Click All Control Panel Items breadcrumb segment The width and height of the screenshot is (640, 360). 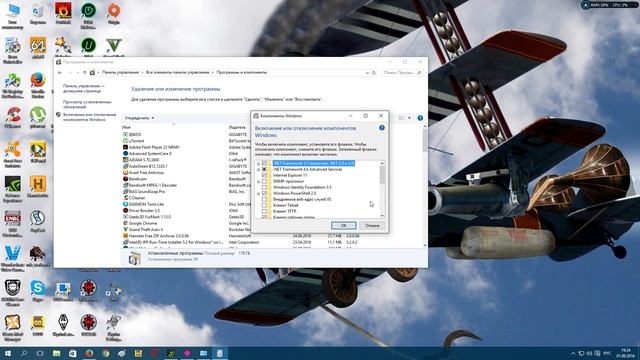coord(178,72)
